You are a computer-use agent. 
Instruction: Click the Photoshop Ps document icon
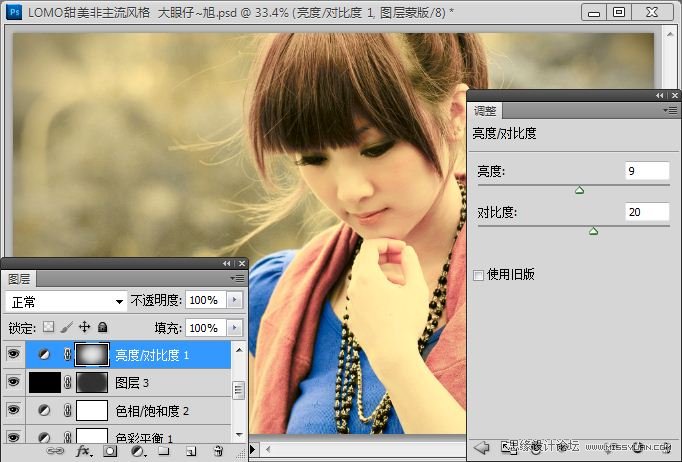pos(14,12)
